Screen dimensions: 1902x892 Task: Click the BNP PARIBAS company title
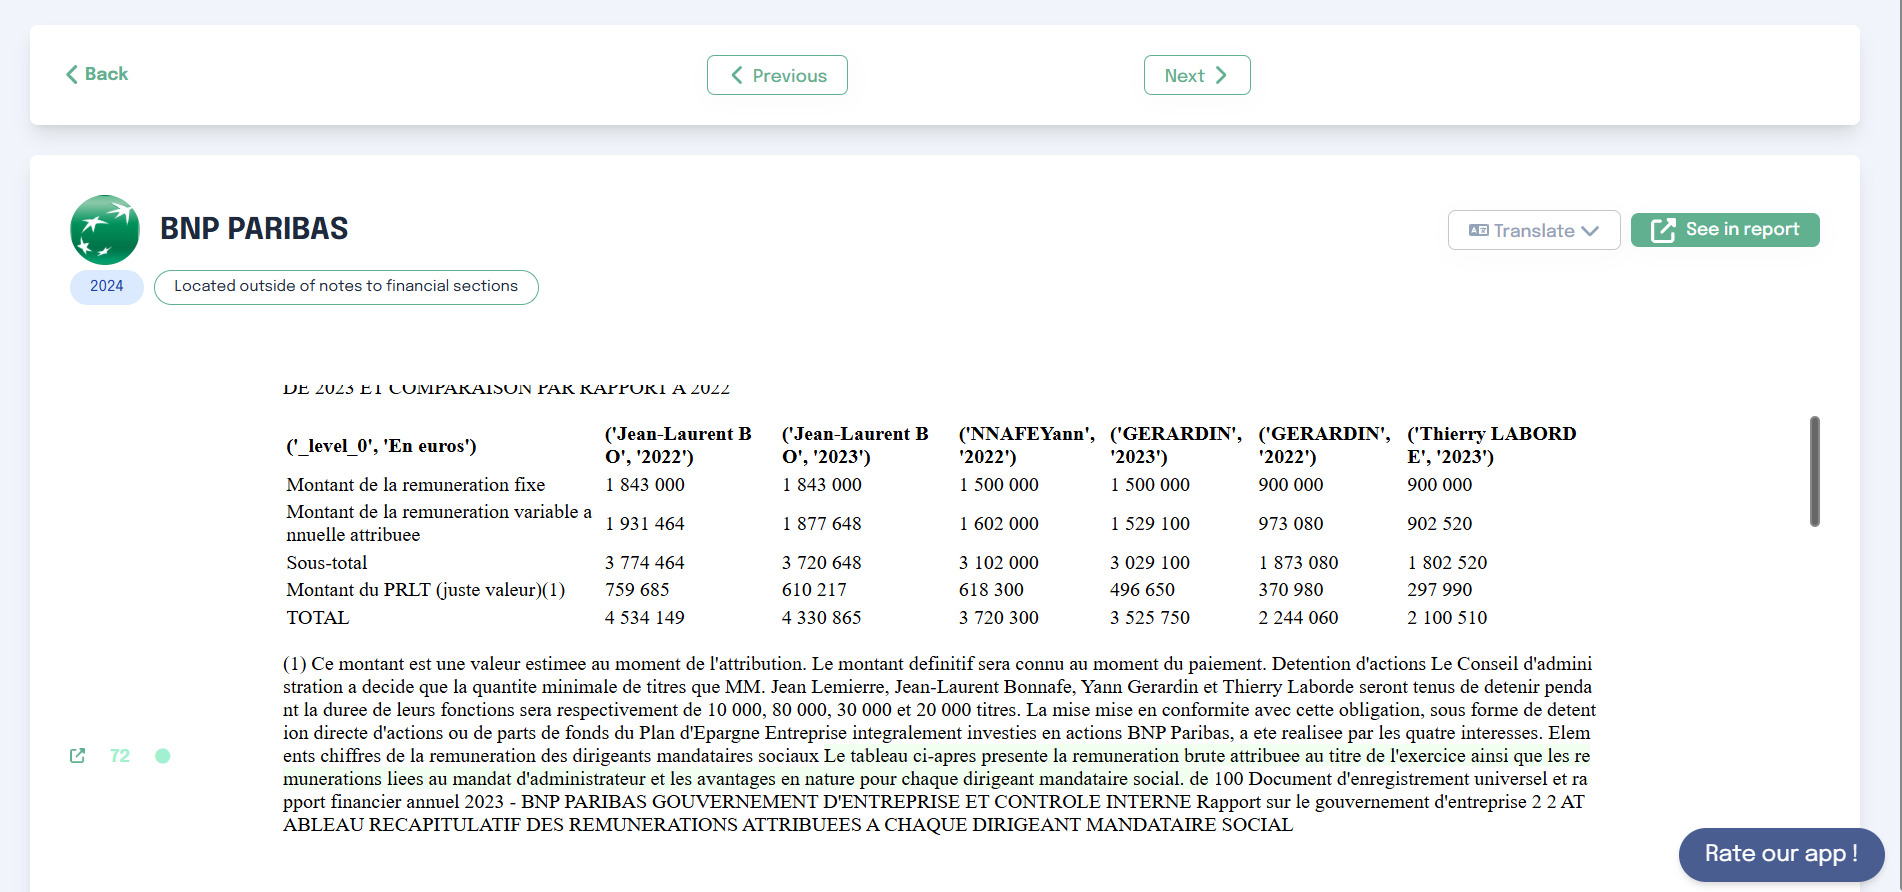[x=254, y=229]
